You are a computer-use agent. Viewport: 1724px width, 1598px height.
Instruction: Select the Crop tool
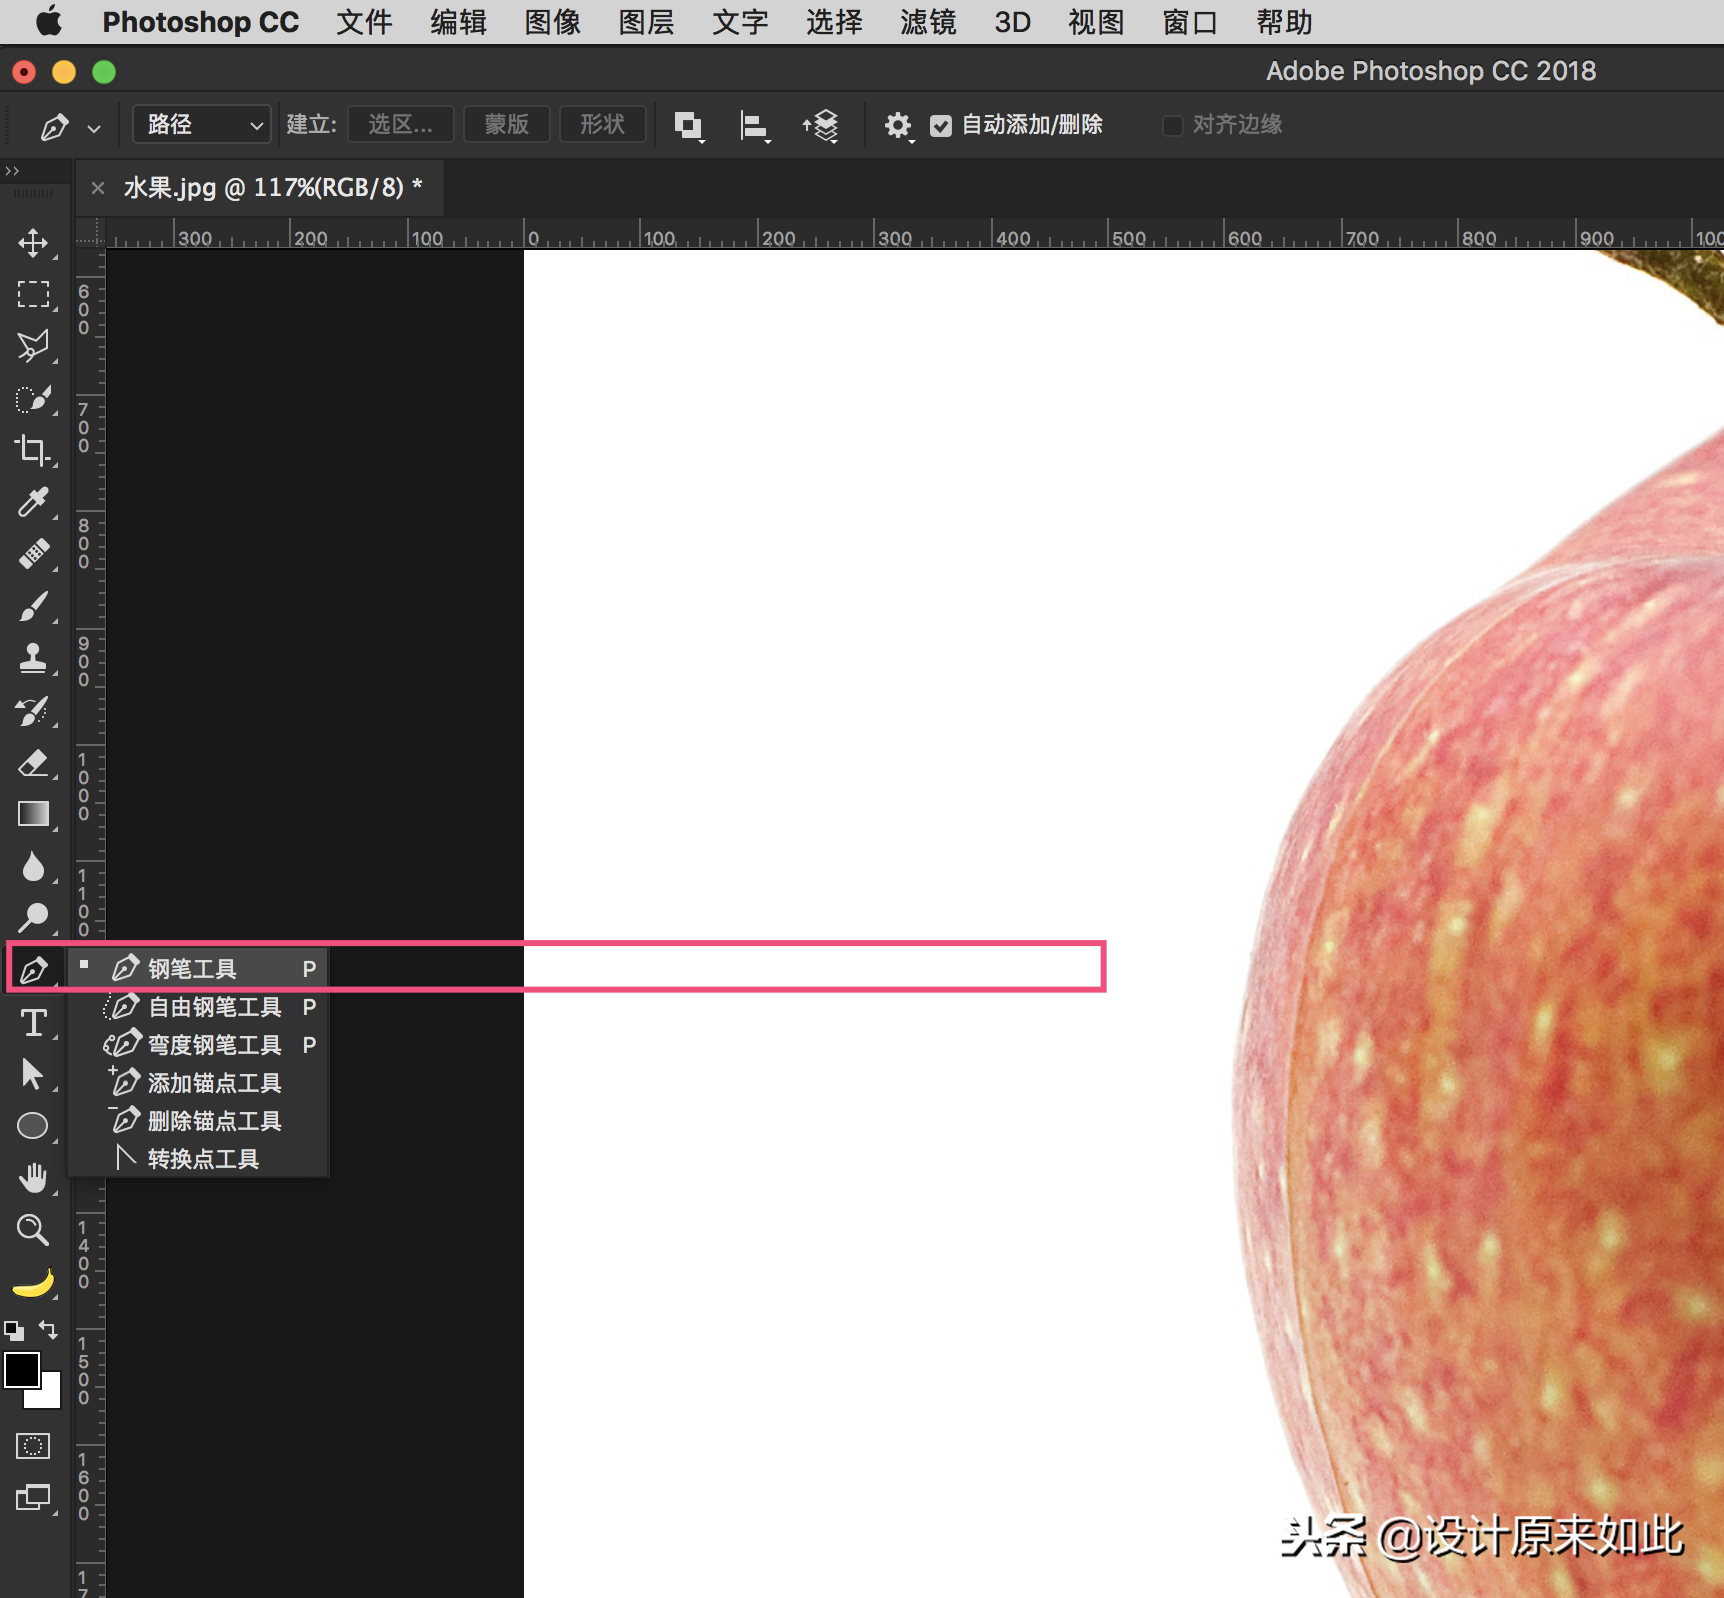[x=33, y=450]
